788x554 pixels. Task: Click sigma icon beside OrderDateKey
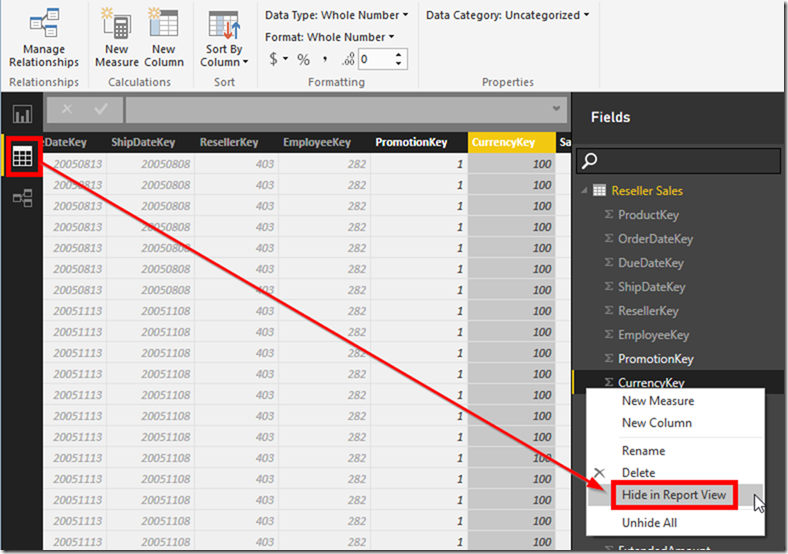coord(609,238)
